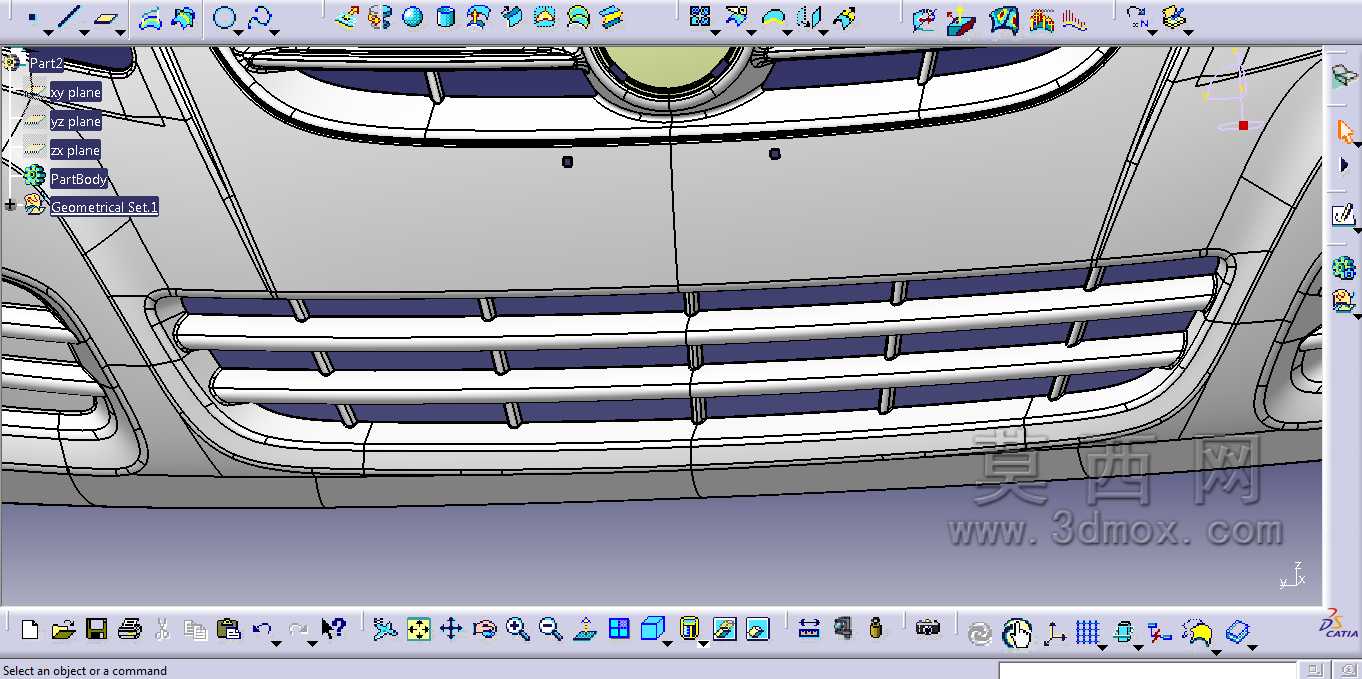The height and width of the screenshot is (679, 1362).
Task: Select the Circle tool
Action: click(225, 18)
